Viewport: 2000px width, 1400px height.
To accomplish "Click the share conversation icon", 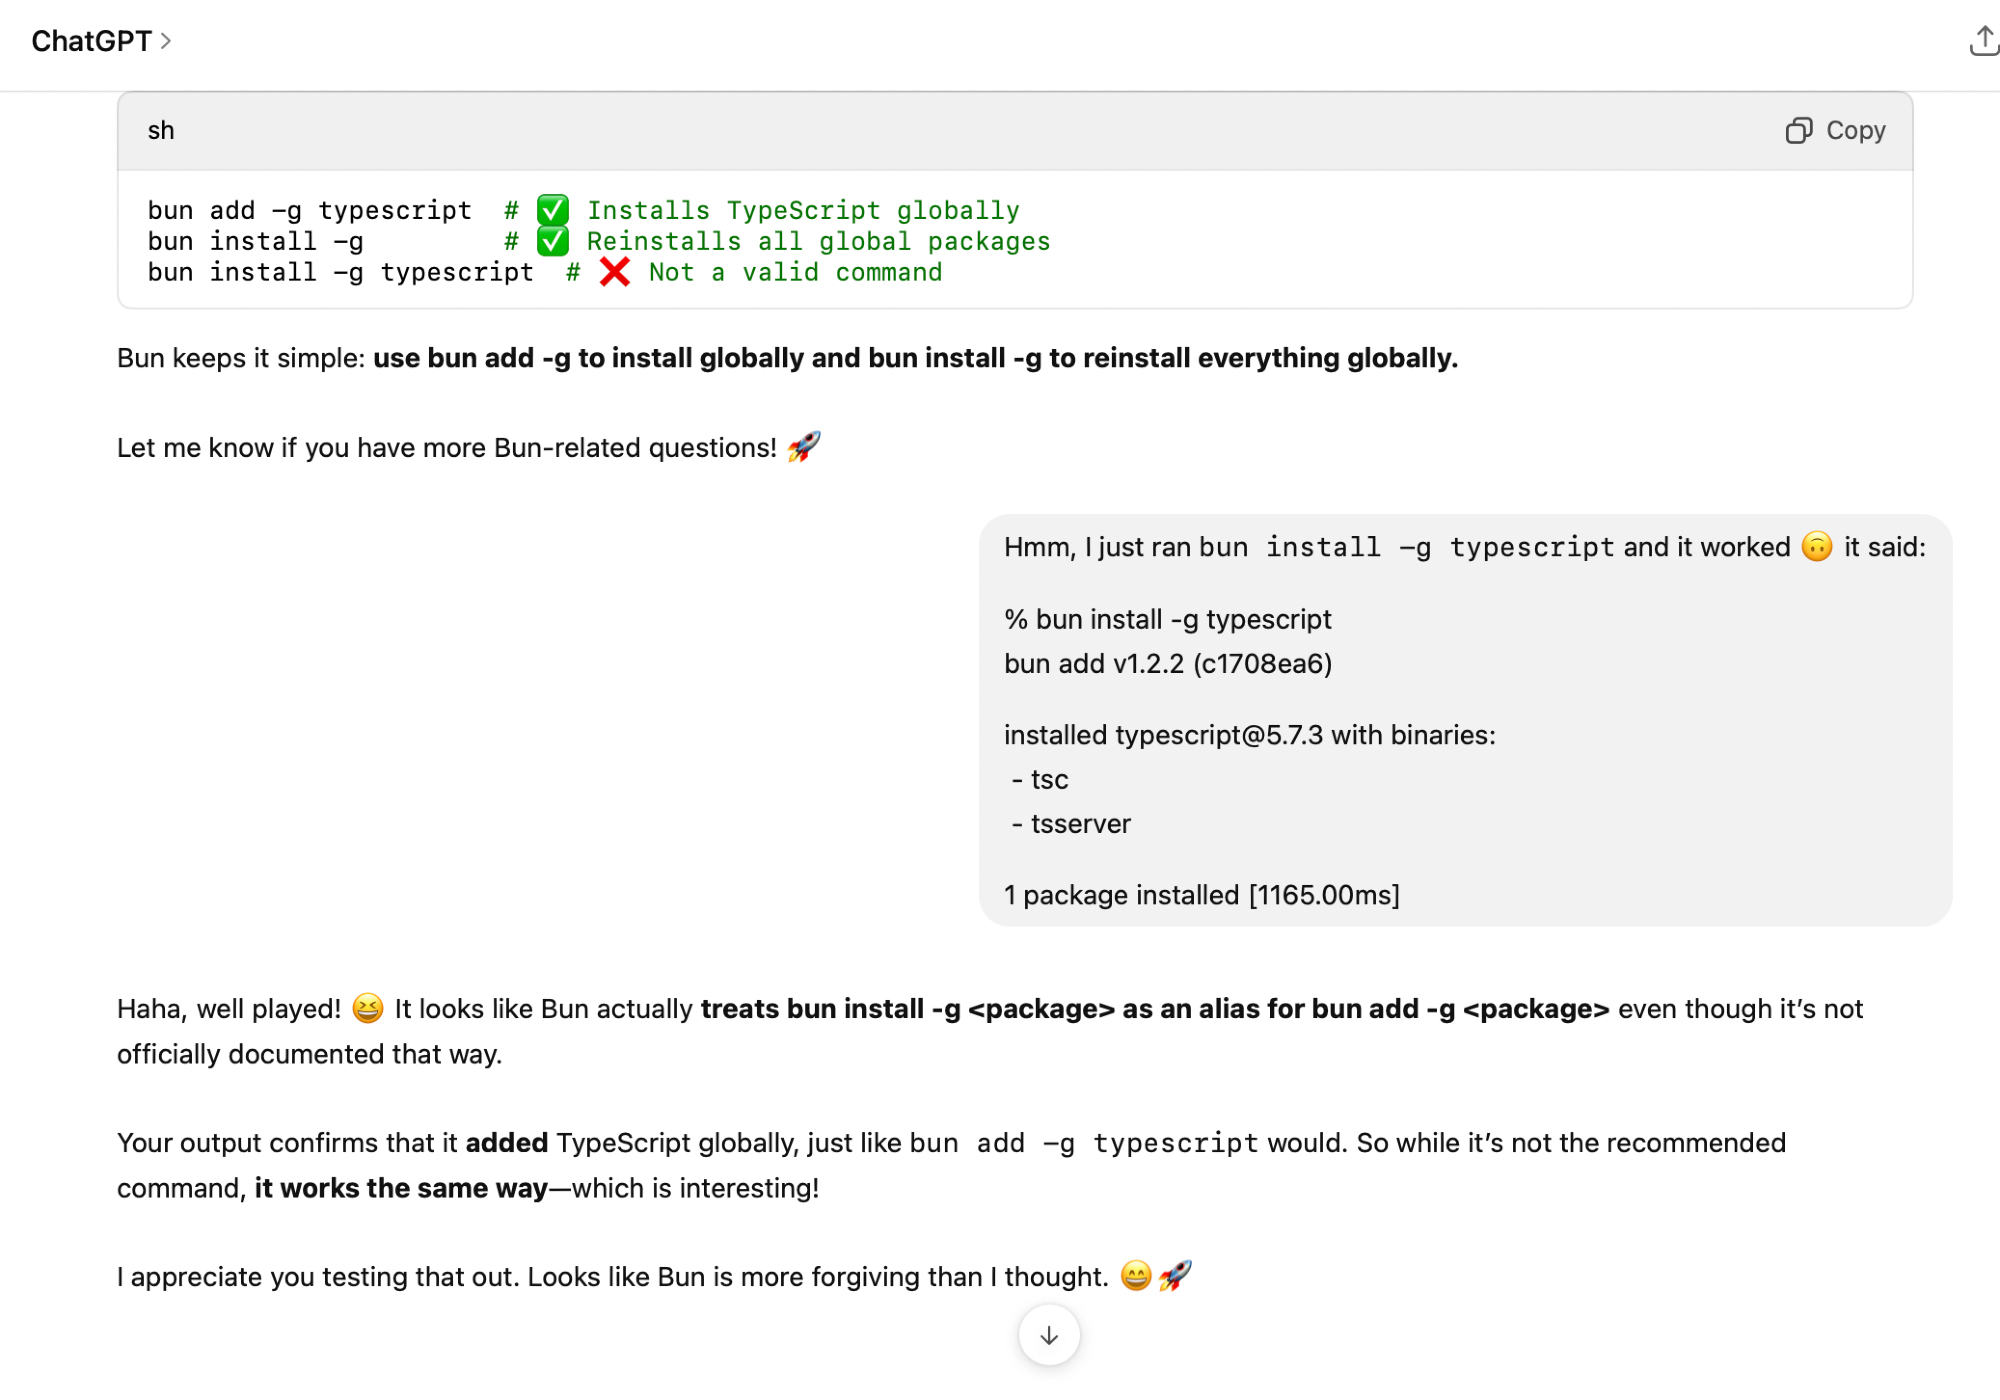I will [x=1982, y=41].
